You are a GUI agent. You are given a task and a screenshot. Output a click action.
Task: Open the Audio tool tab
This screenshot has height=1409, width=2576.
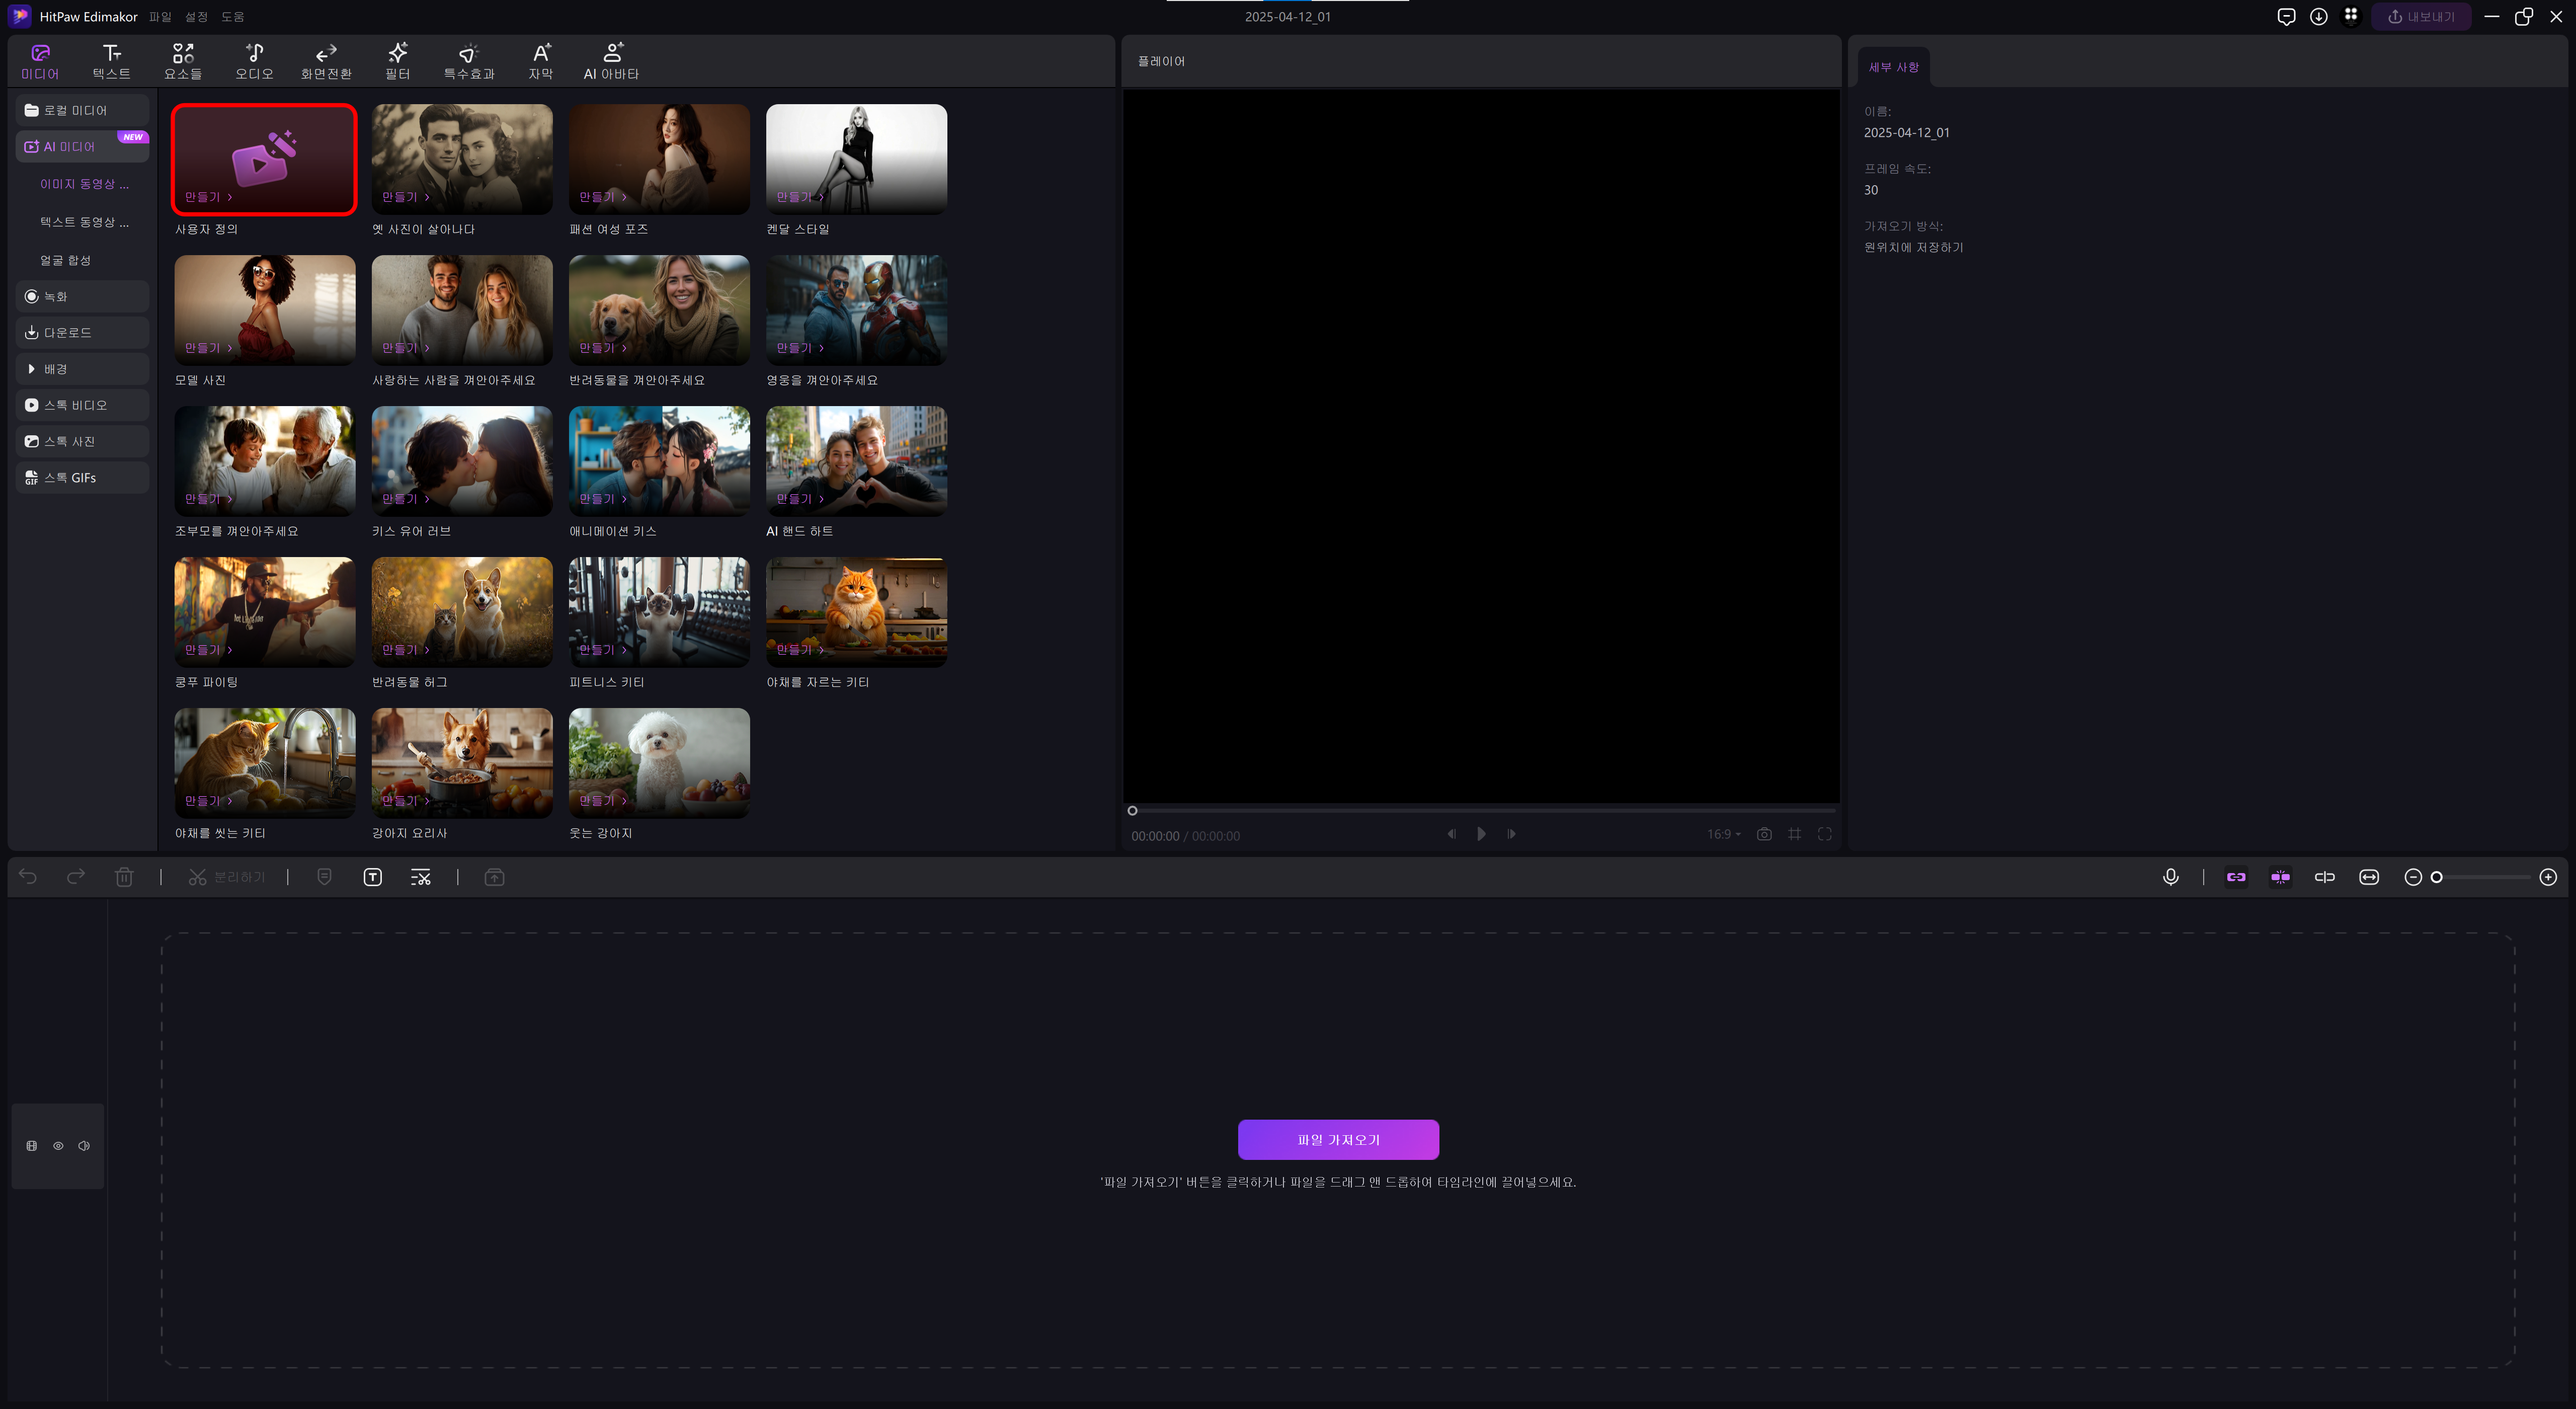254,61
